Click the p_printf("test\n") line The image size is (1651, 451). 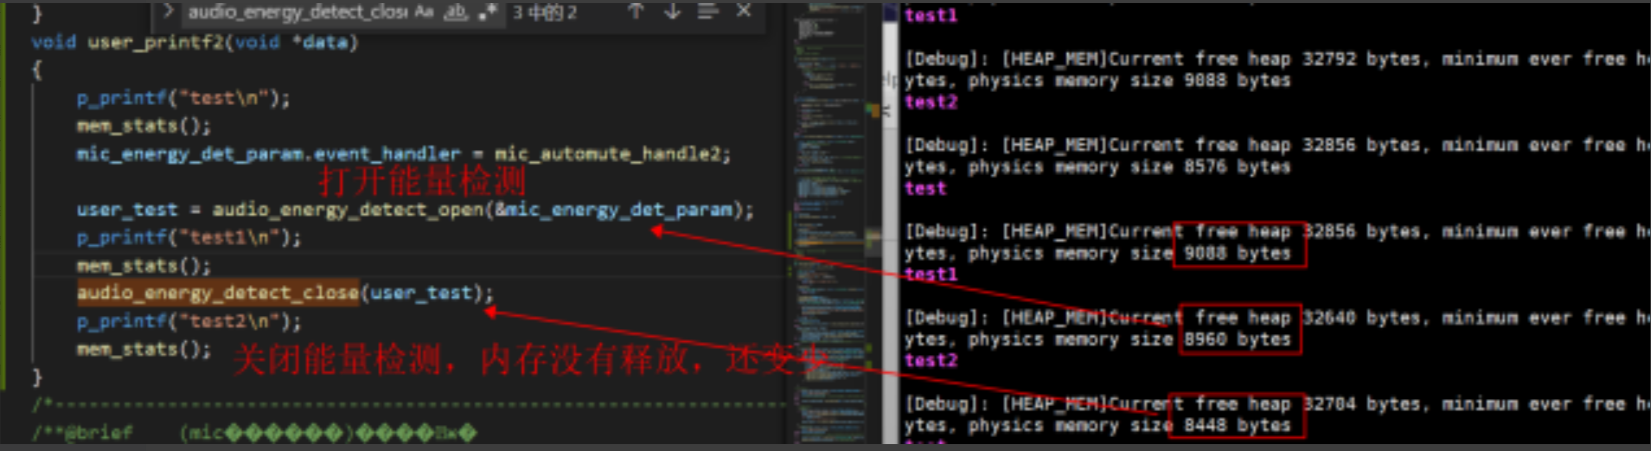[x=183, y=98]
